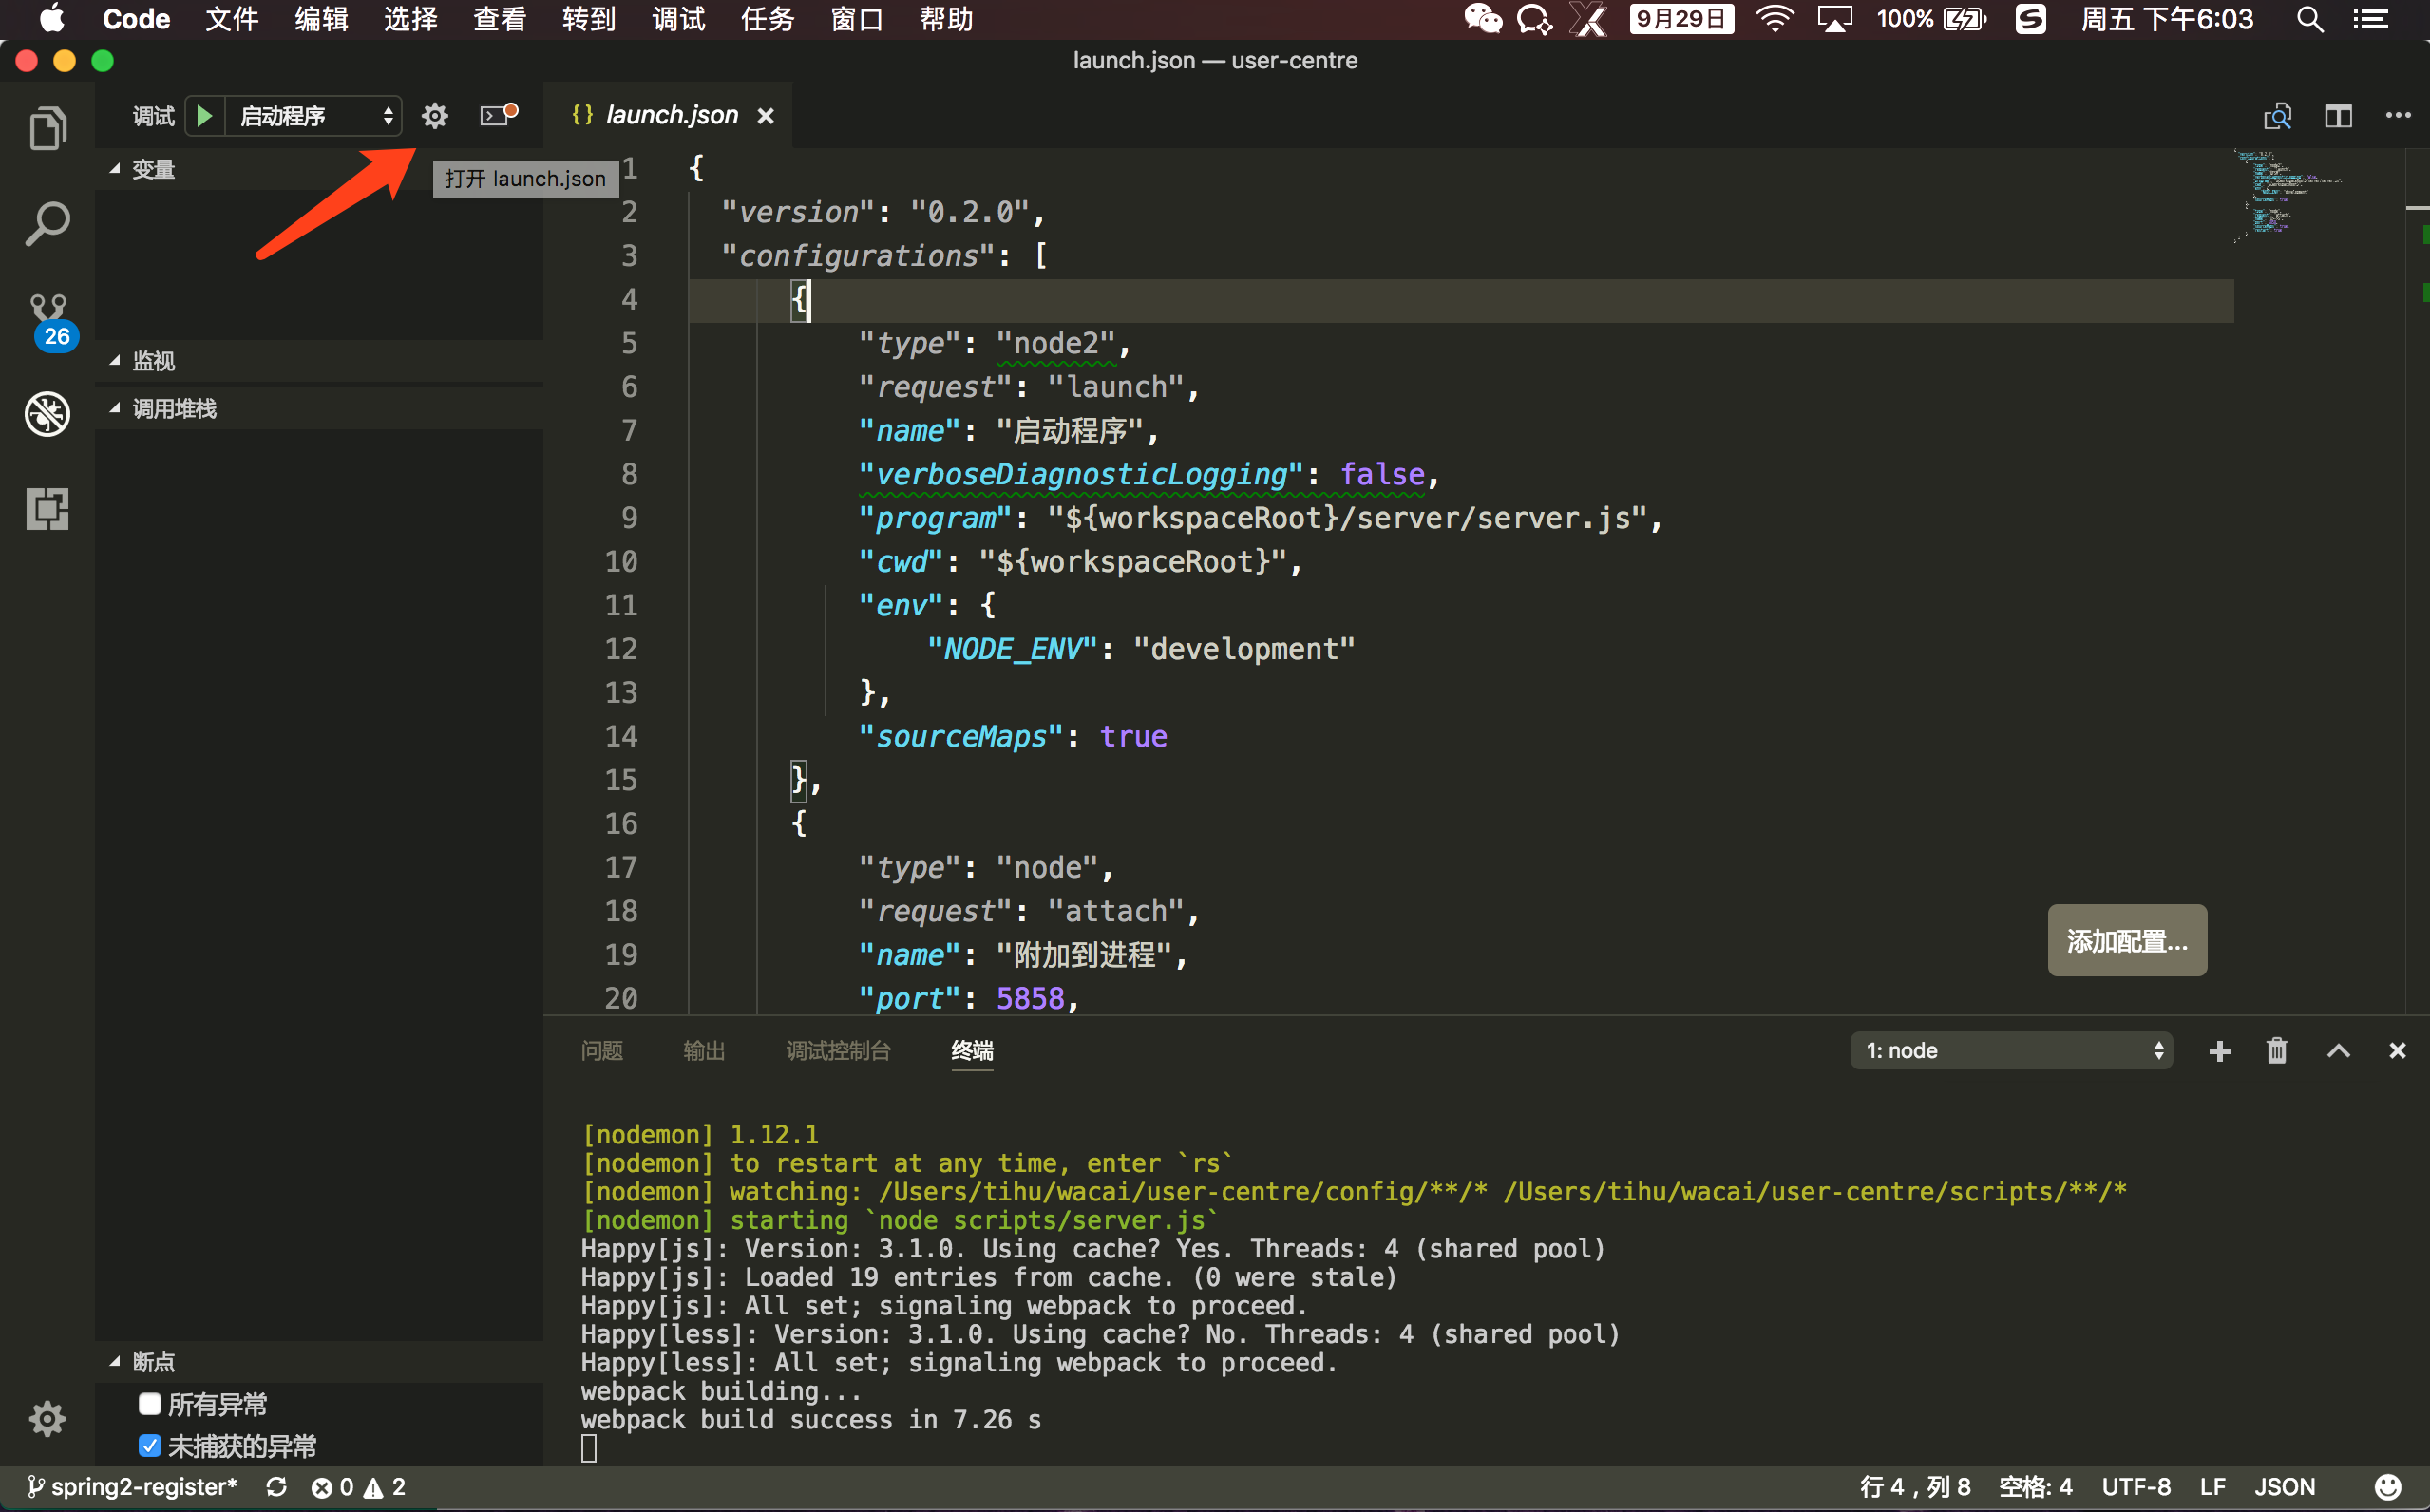Open the 启动程序 debug configuration dropdown
Screen dimensions: 2430x1512
coord(314,116)
